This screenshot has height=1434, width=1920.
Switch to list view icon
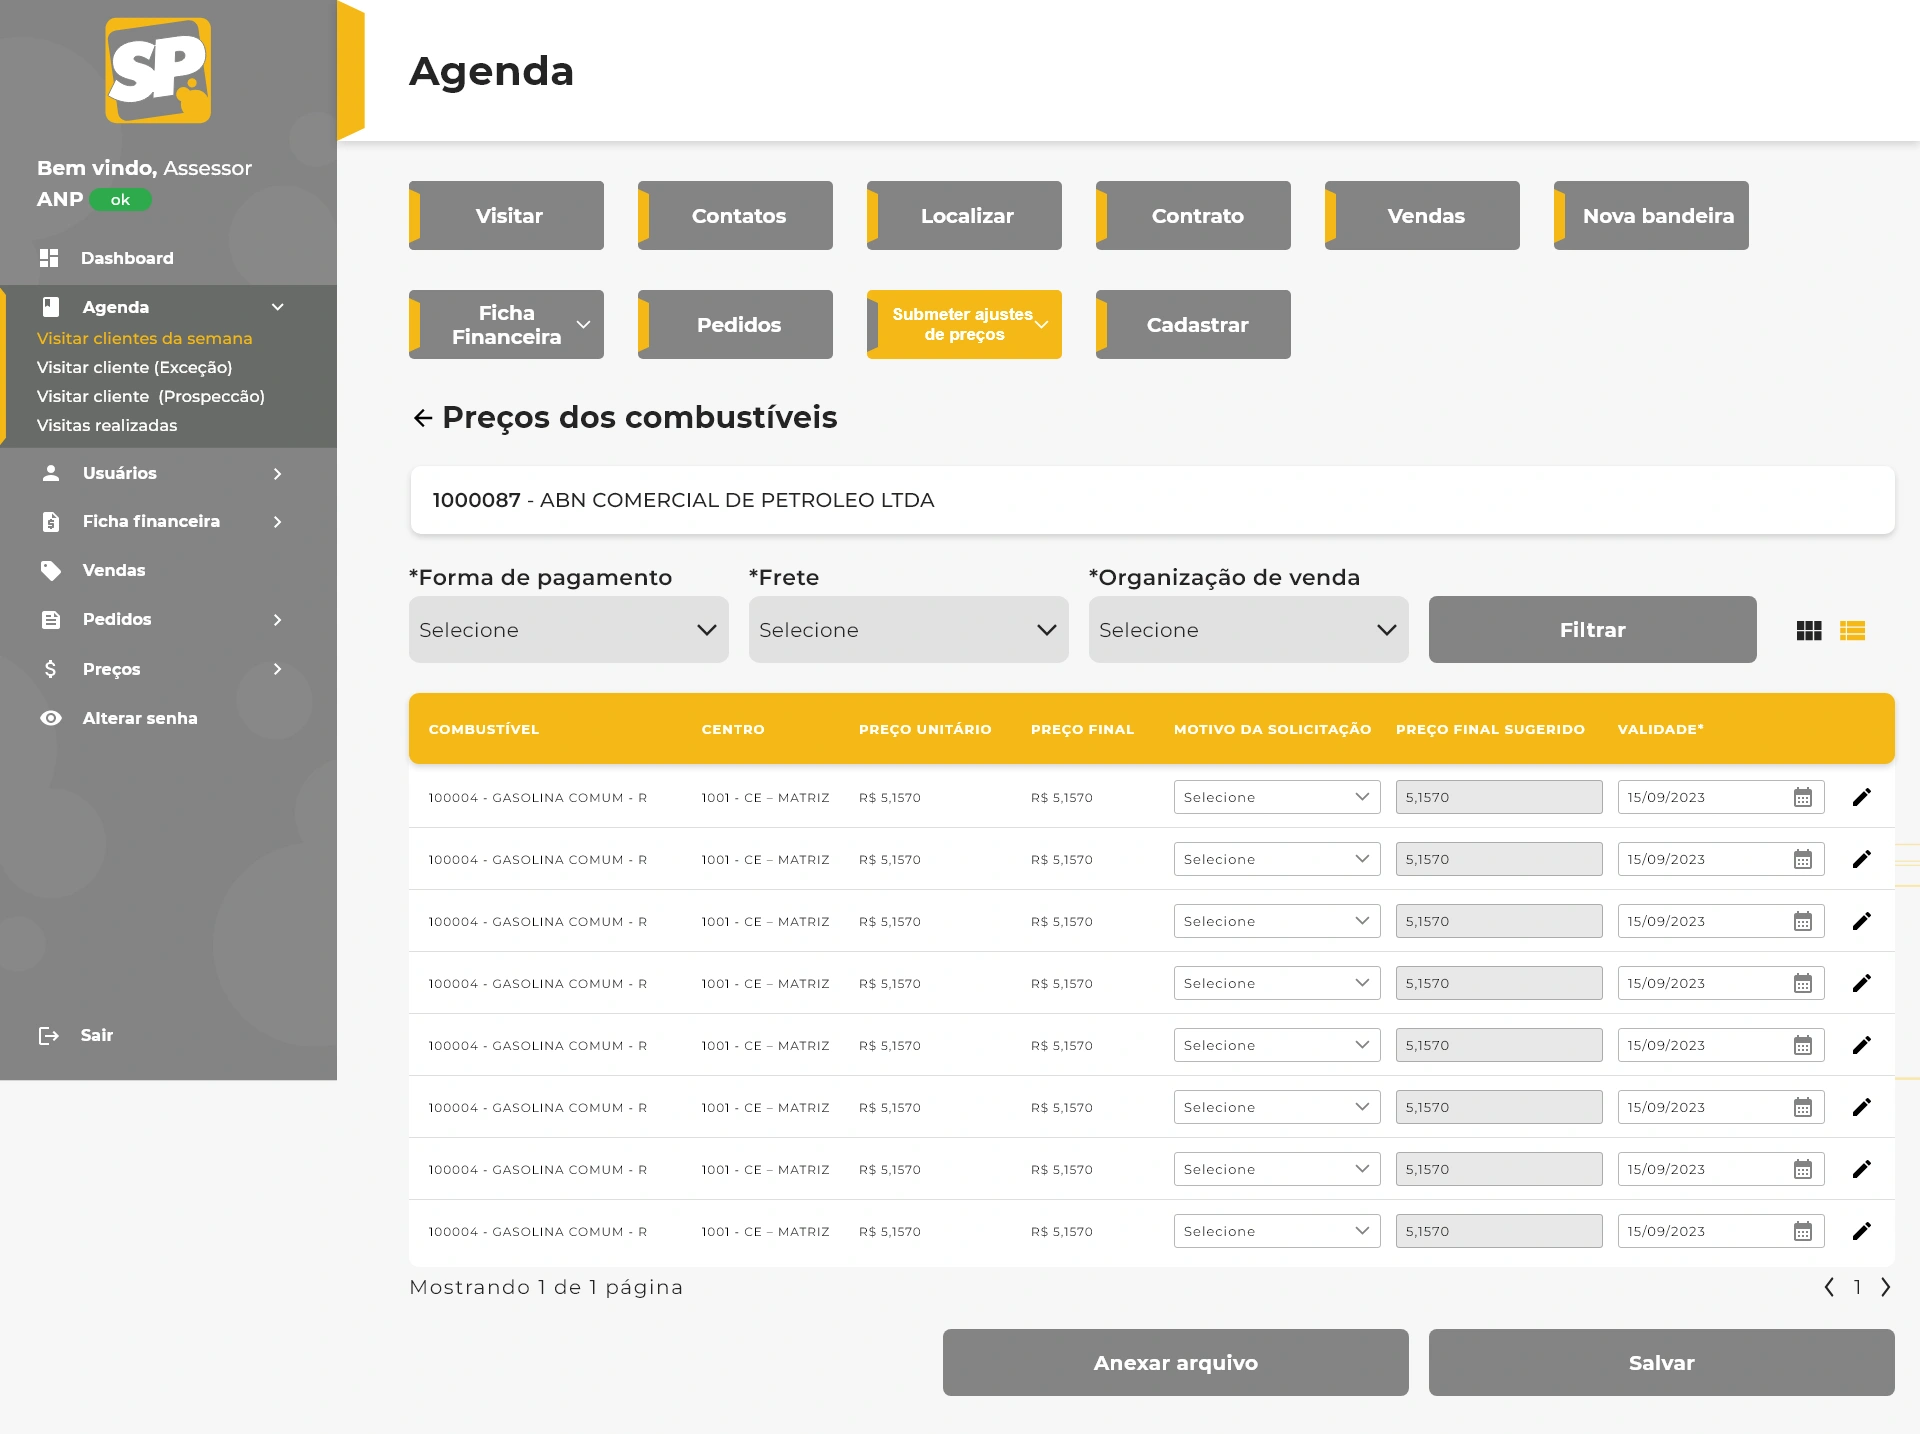pyautogui.click(x=1852, y=631)
